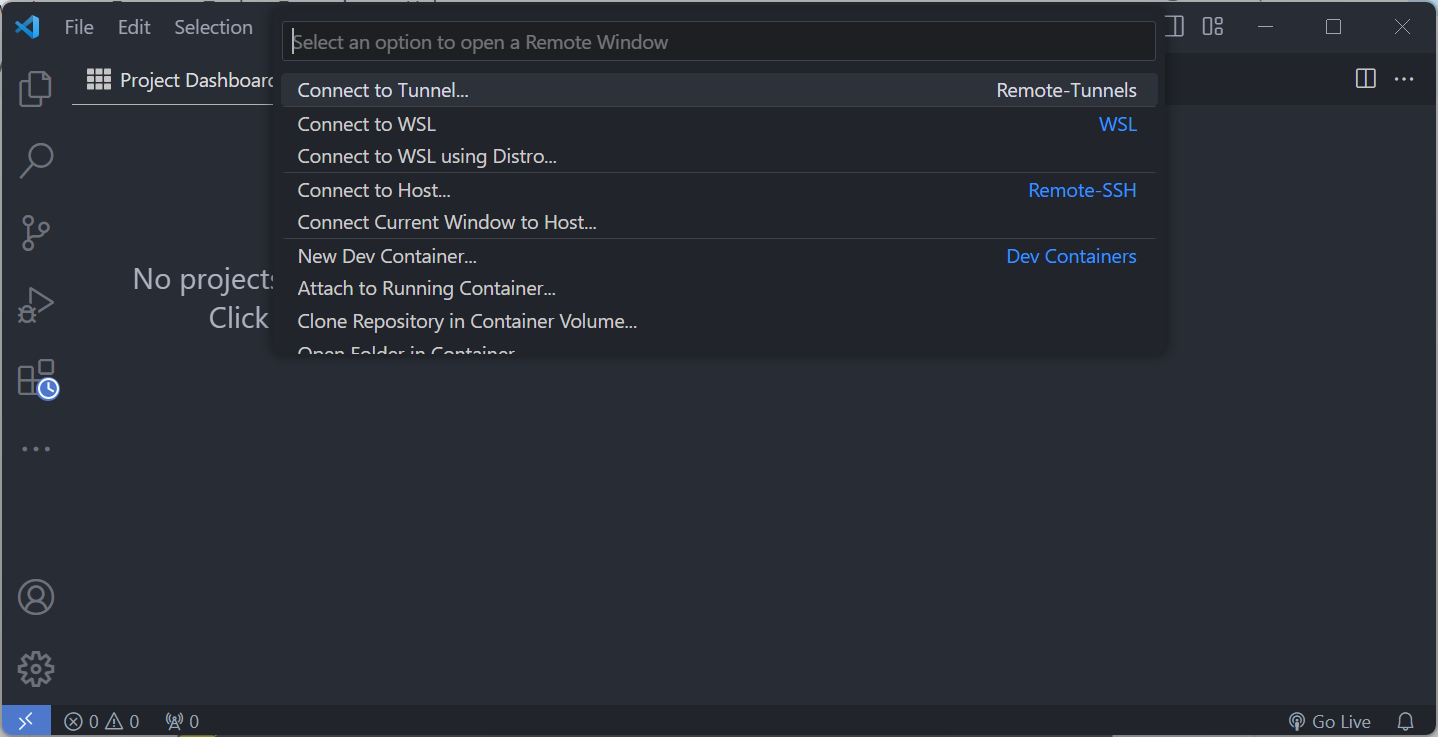Choose Attach to Running Container
Image resolution: width=1438 pixels, height=737 pixels.
coord(719,288)
